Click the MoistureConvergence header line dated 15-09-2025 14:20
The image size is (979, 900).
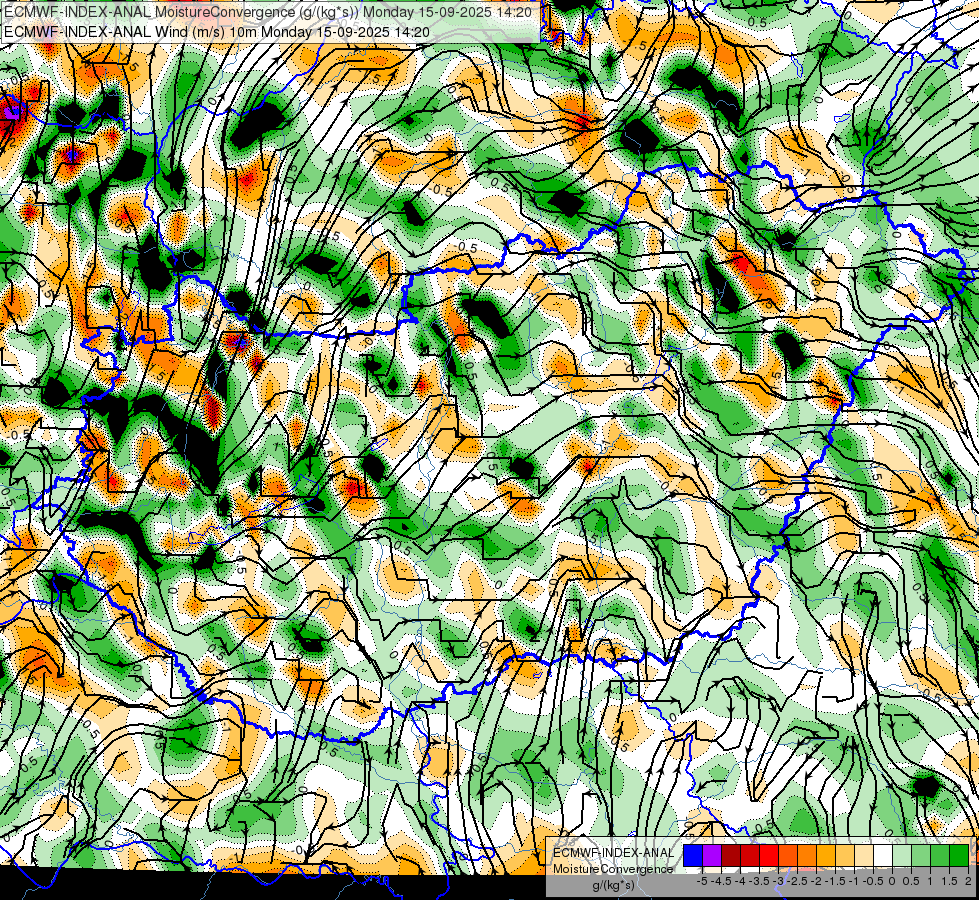click(268, 12)
